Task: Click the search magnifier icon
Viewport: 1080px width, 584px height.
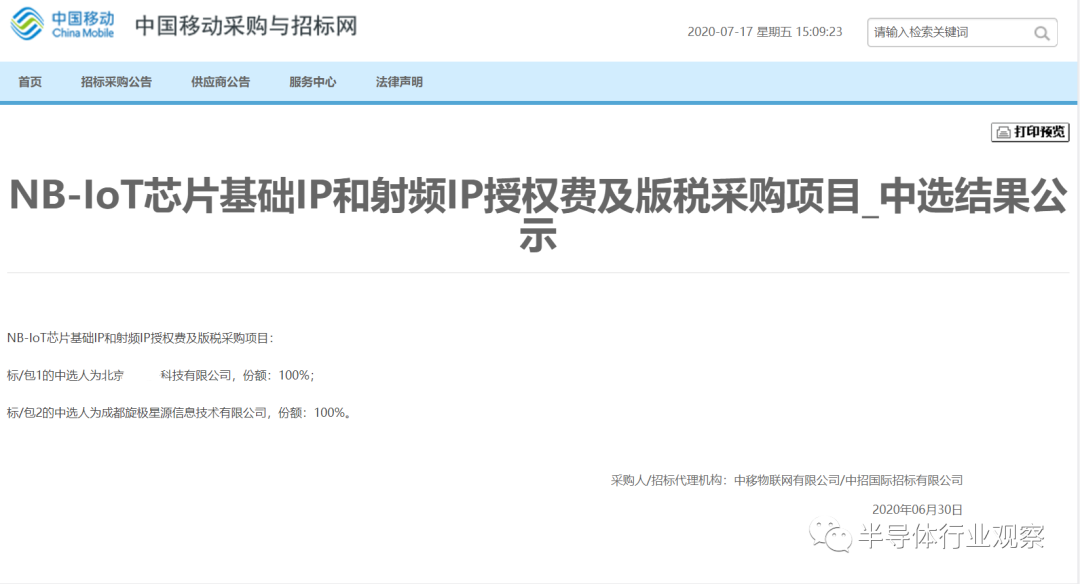Action: [x=1041, y=33]
